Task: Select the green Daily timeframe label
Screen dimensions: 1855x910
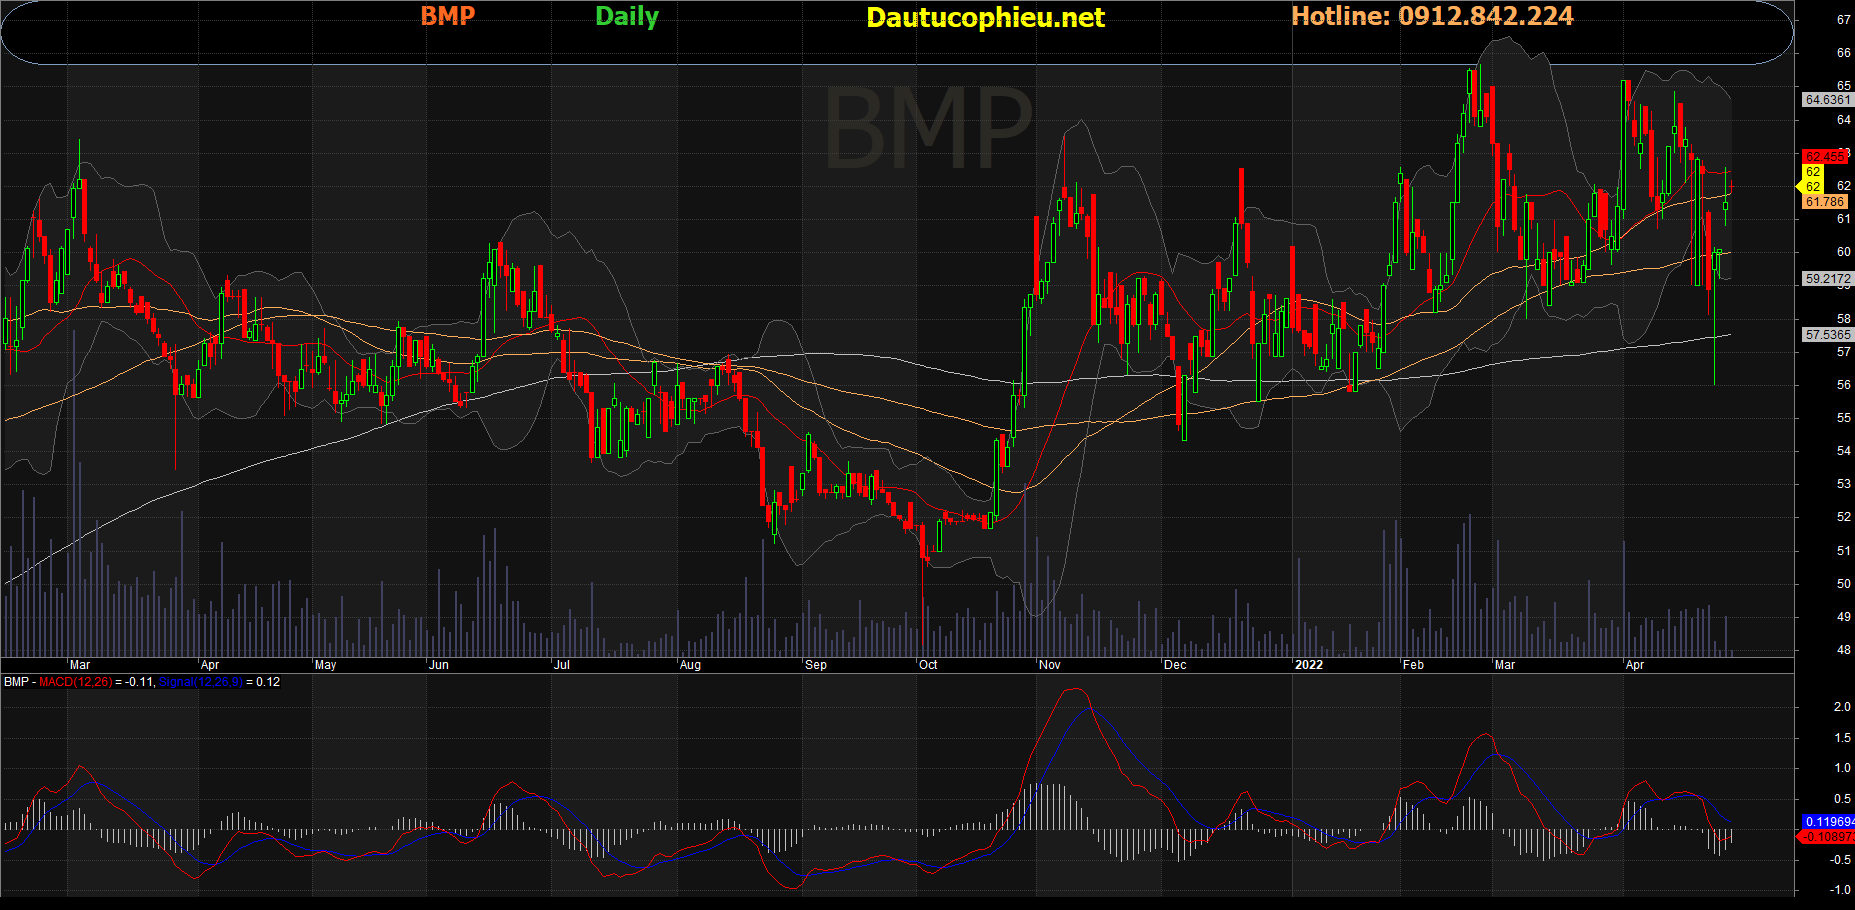Action: (627, 16)
